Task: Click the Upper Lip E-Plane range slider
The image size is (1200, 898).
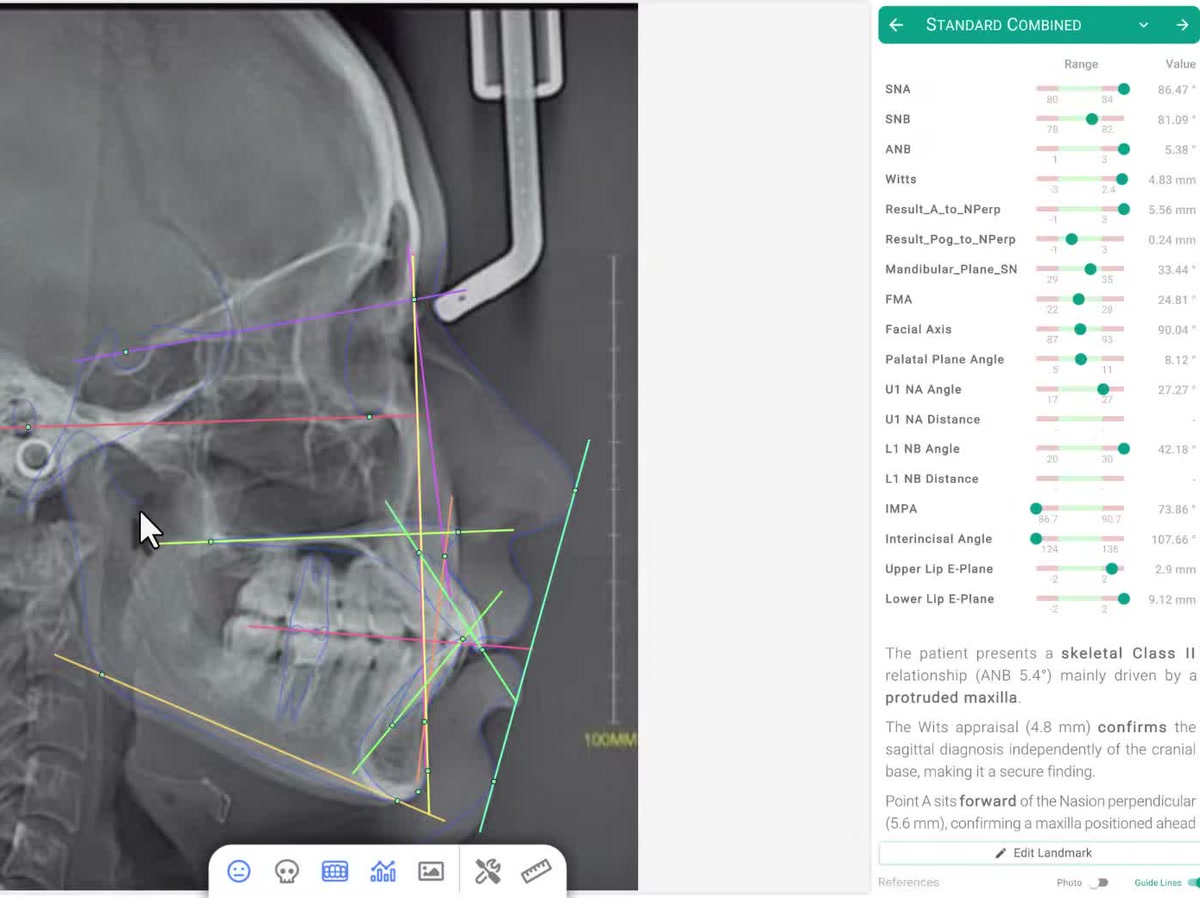Action: (x=1080, y=569)
